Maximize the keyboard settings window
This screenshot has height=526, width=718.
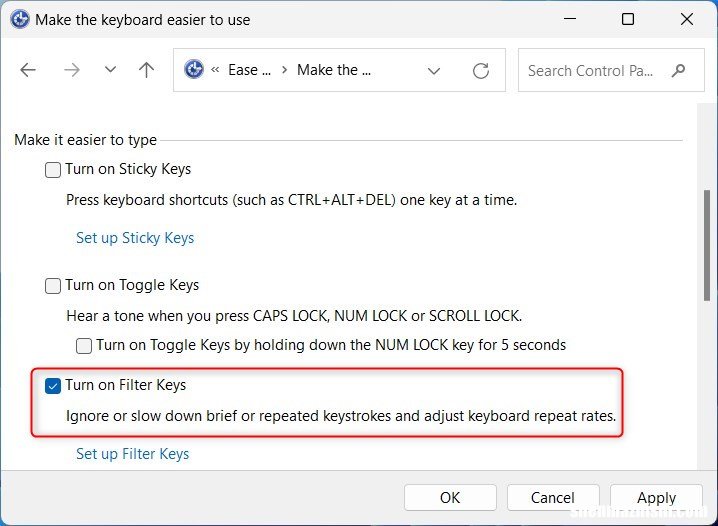point(628,19)
